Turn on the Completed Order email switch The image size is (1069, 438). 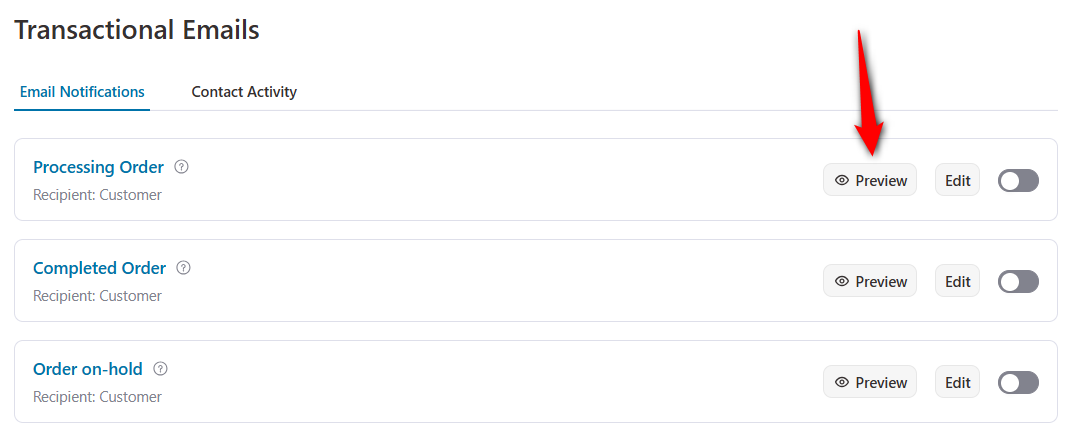tap(1019, 282)
